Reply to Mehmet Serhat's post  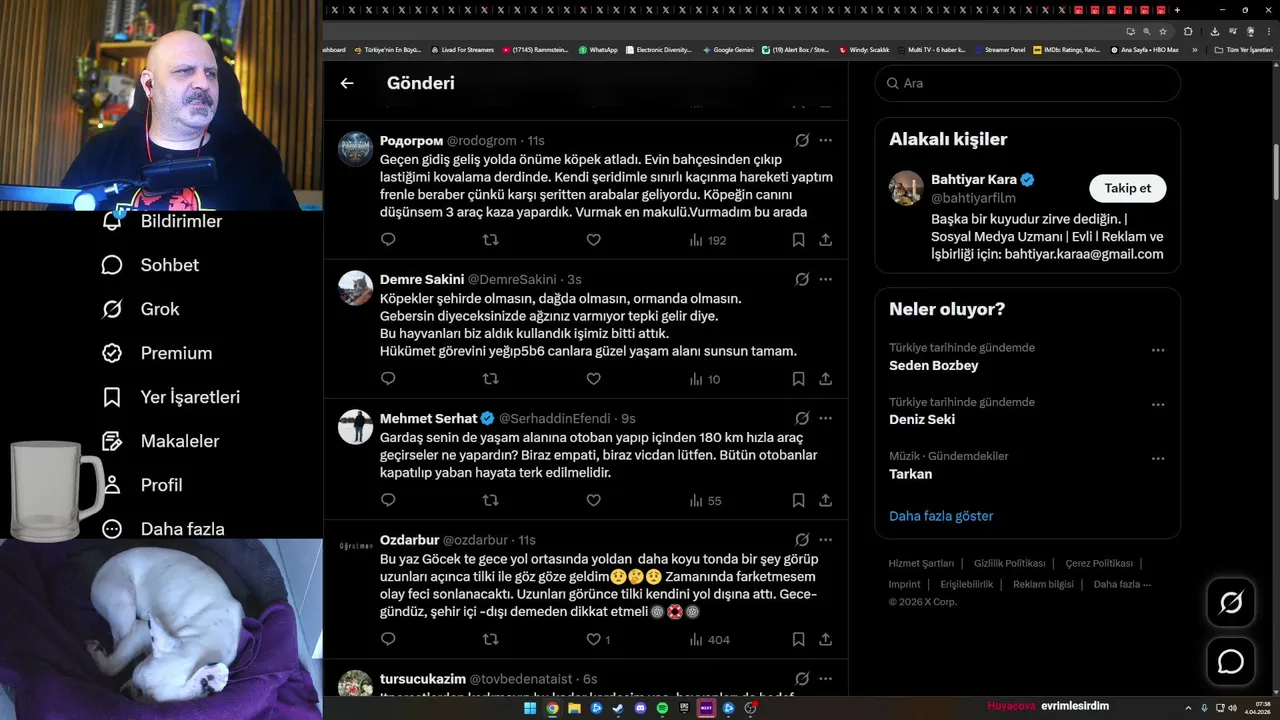388,500
